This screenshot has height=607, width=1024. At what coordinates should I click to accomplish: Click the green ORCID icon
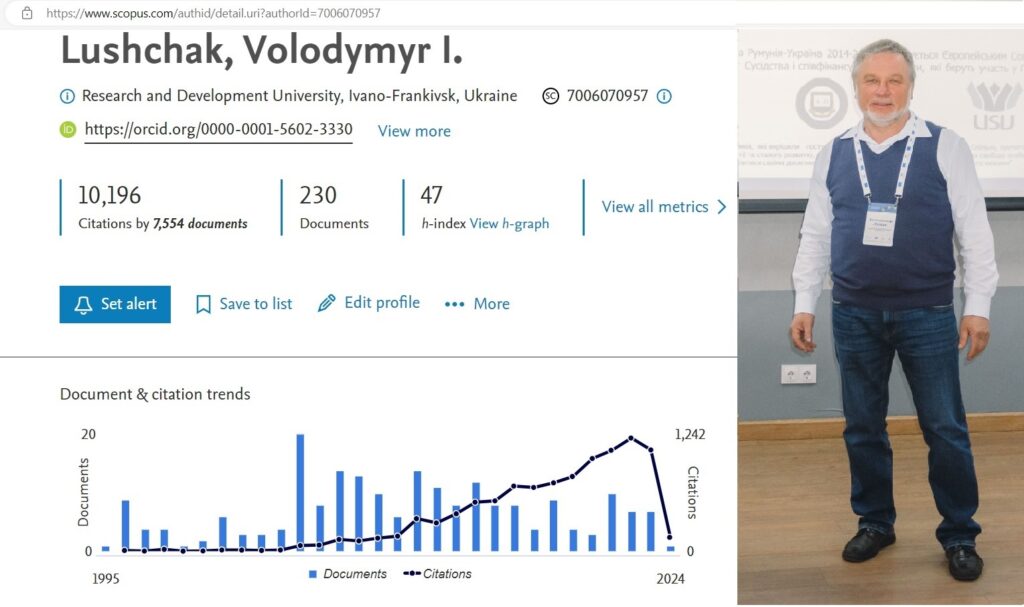point(68,130)
